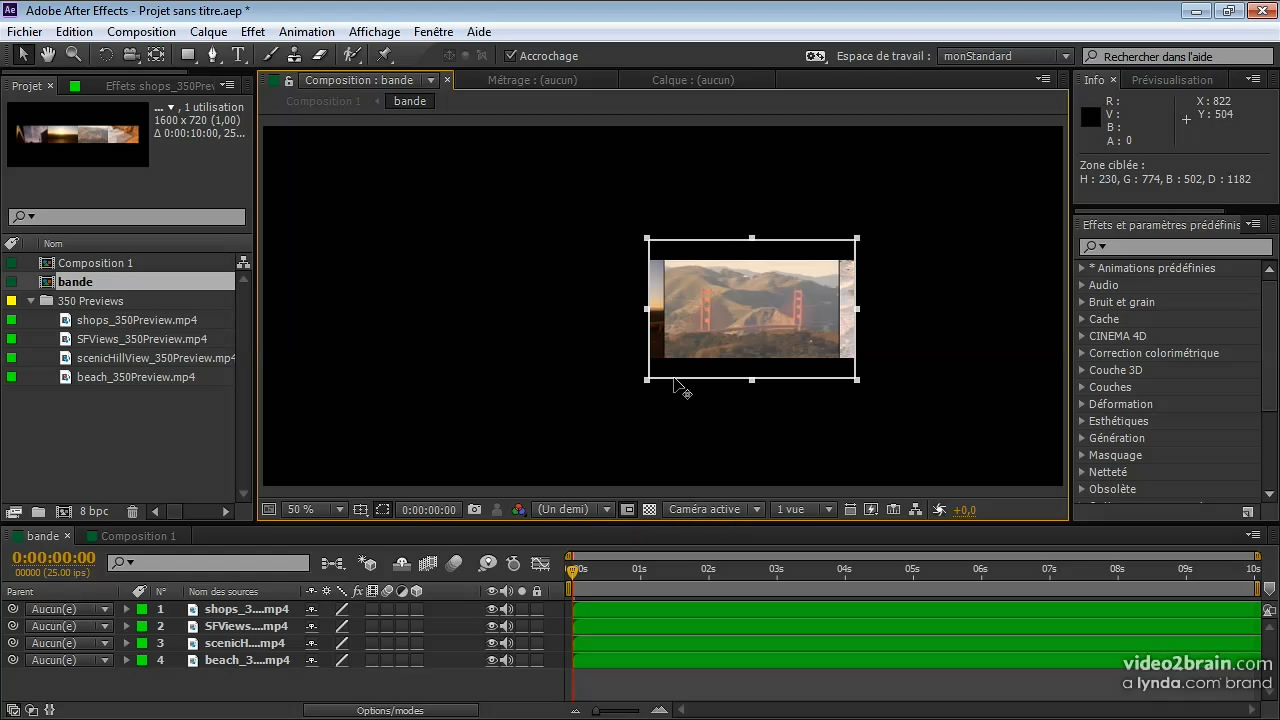Expand the Correction colorimétrique effects category
1280x720 pixels.
(1082, 353)
